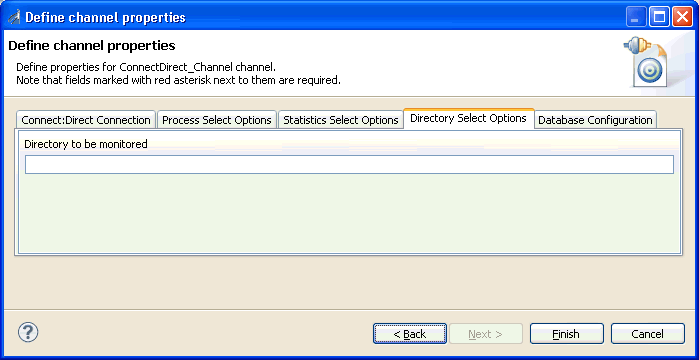
Task: Click the 'Directory to be monitored' label
Action: point(86,144)
